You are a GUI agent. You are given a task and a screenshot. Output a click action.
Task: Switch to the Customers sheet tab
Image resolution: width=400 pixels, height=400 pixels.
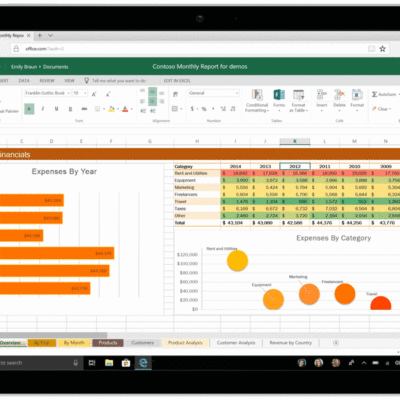pos(143,343)
